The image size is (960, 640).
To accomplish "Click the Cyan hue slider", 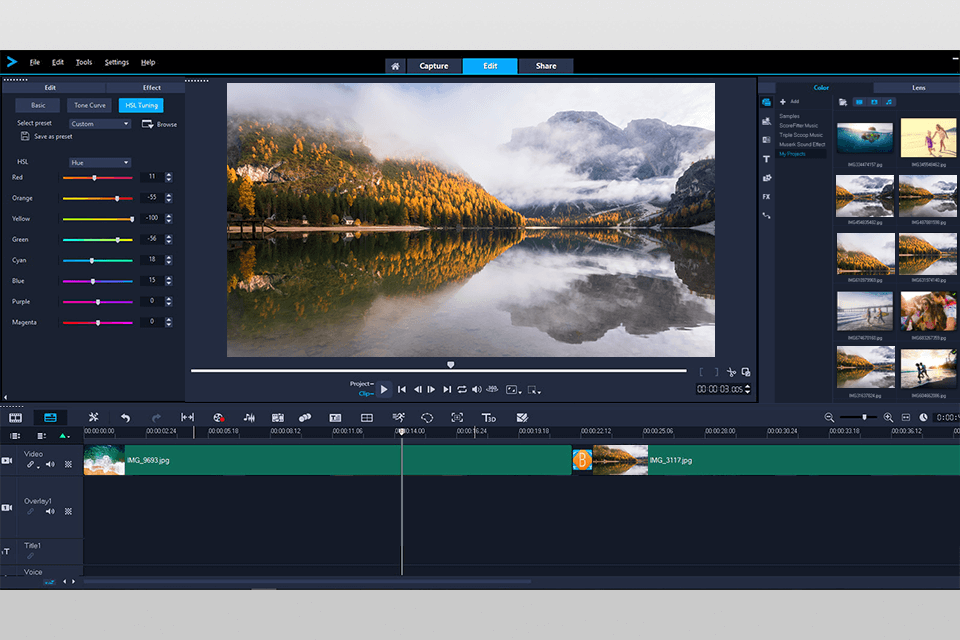I will (97, 260).
